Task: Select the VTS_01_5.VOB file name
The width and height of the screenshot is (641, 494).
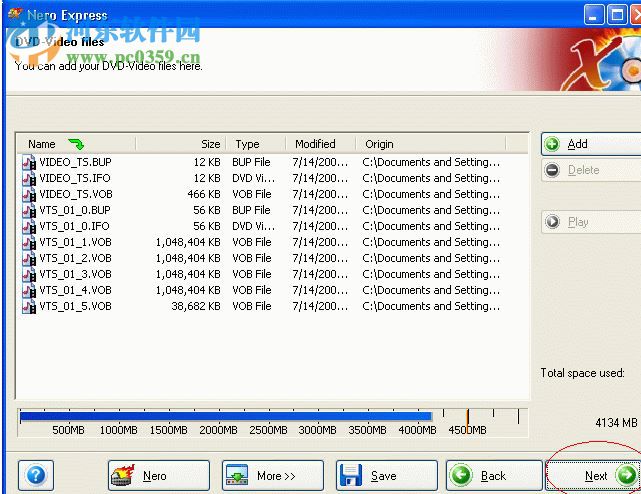Action: point(75,306)
